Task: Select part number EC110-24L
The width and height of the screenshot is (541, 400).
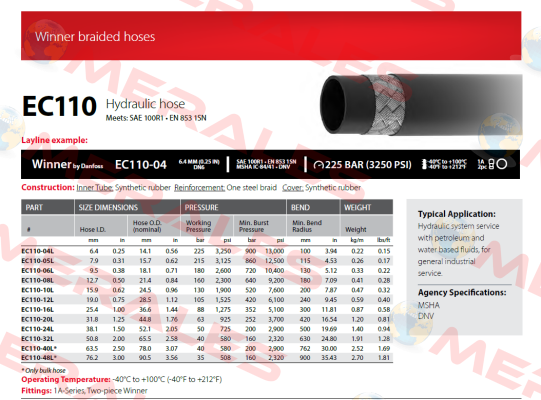Action: [38, 329]
